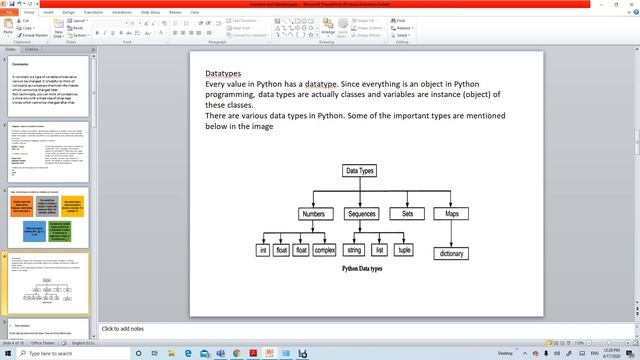The height and width of the screenshot is (360, 640).
Task: Click the Paste button in Clipboard group
Action: pos(8,27)
